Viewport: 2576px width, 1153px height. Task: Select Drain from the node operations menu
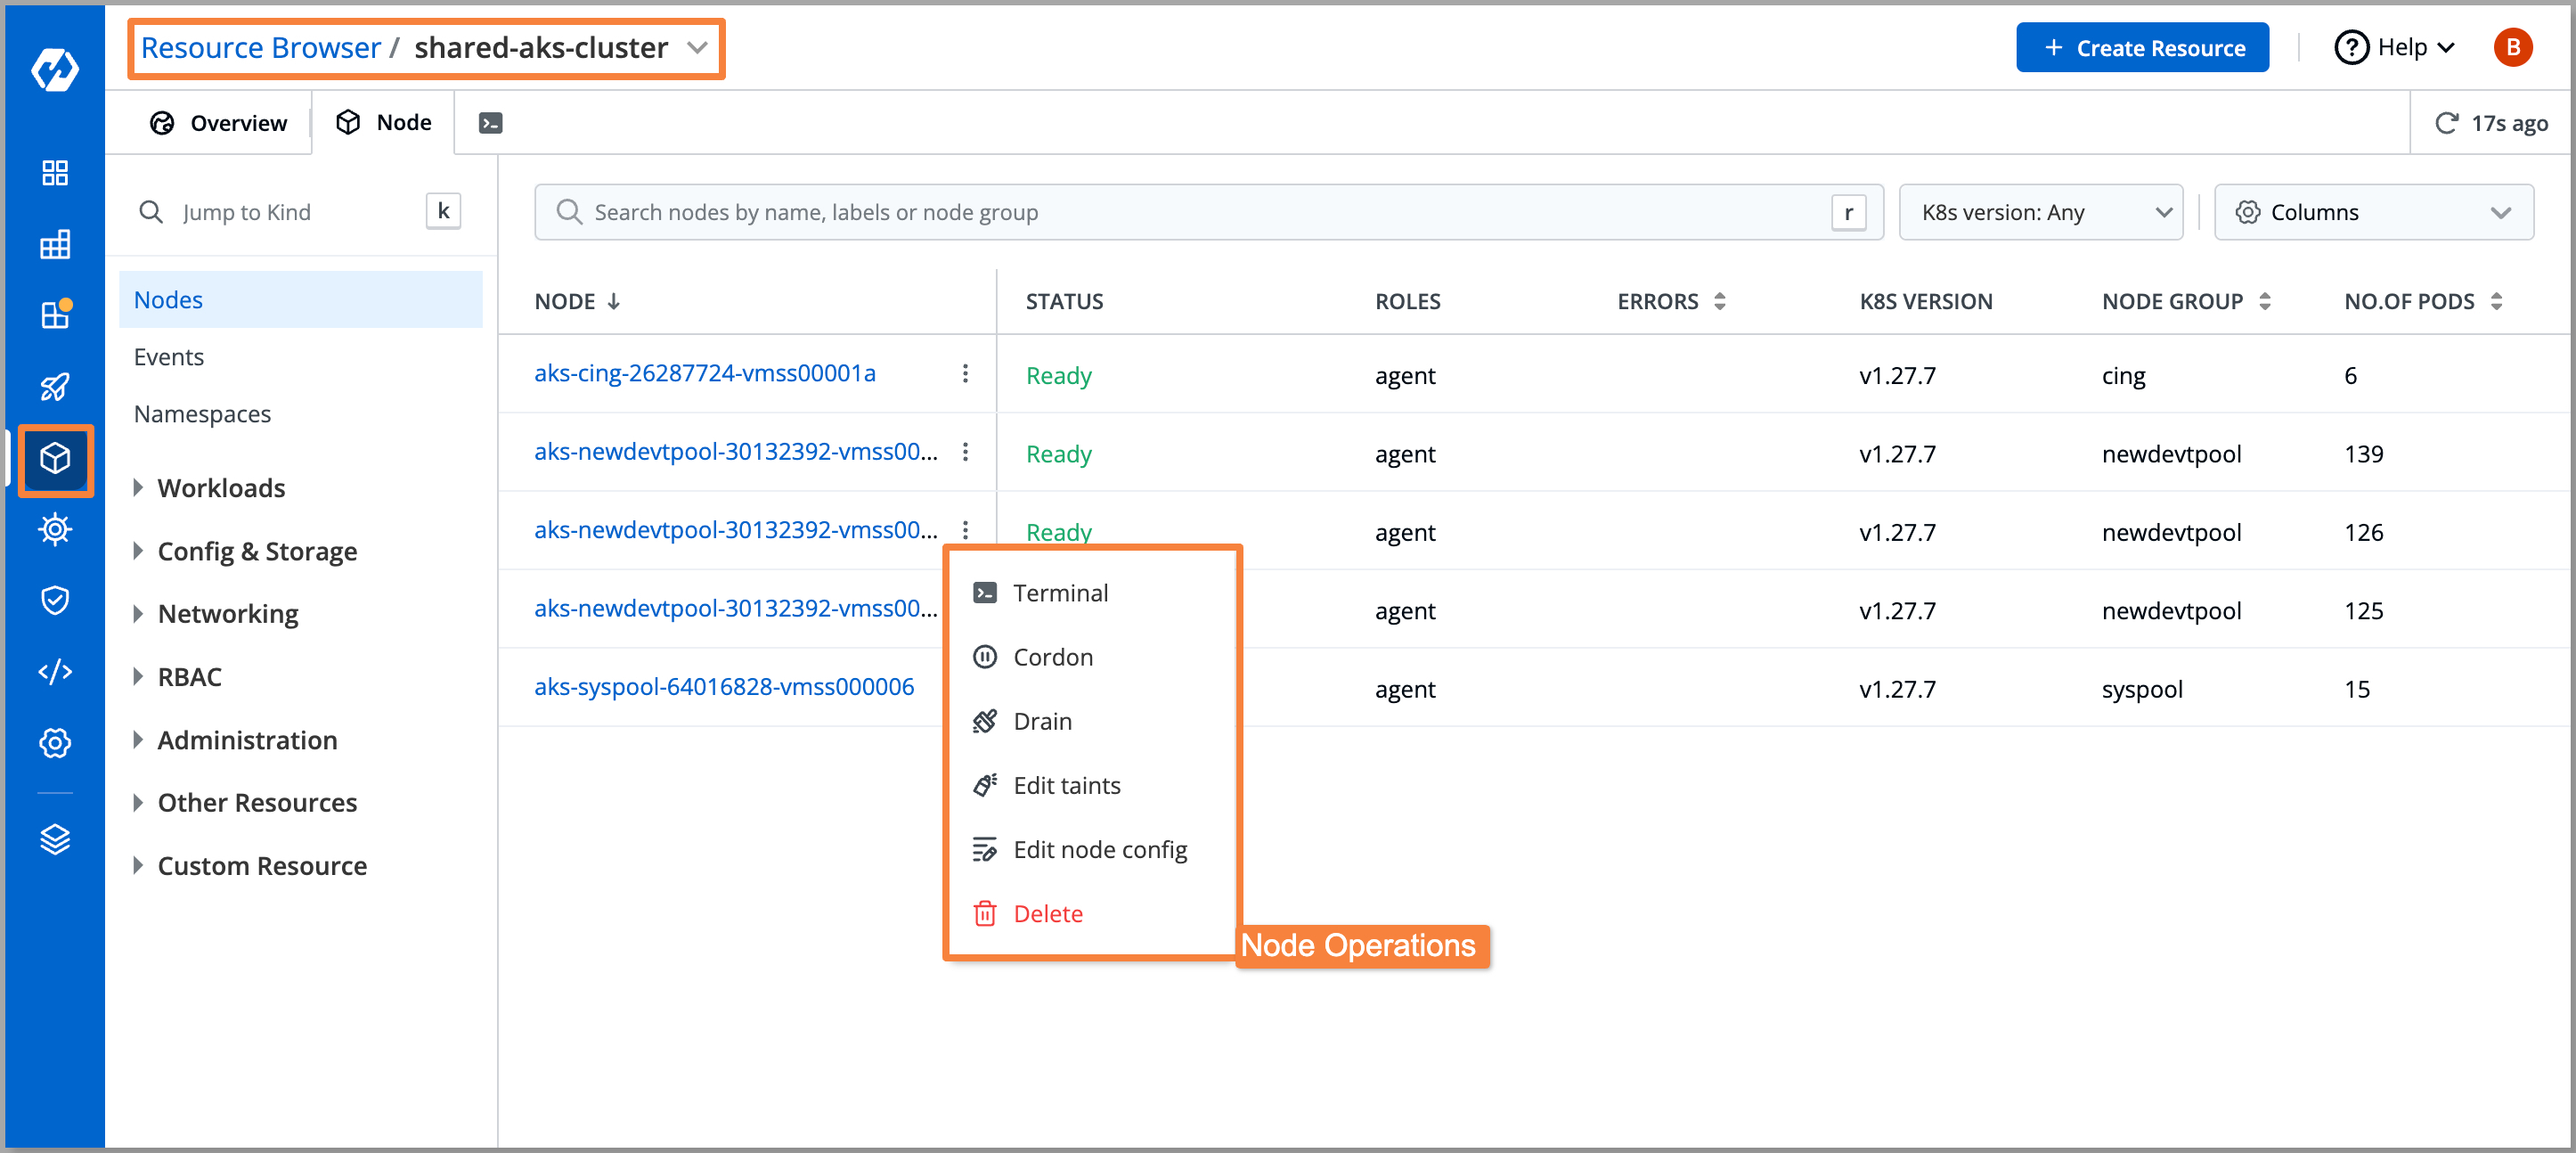pos(1043,720)
